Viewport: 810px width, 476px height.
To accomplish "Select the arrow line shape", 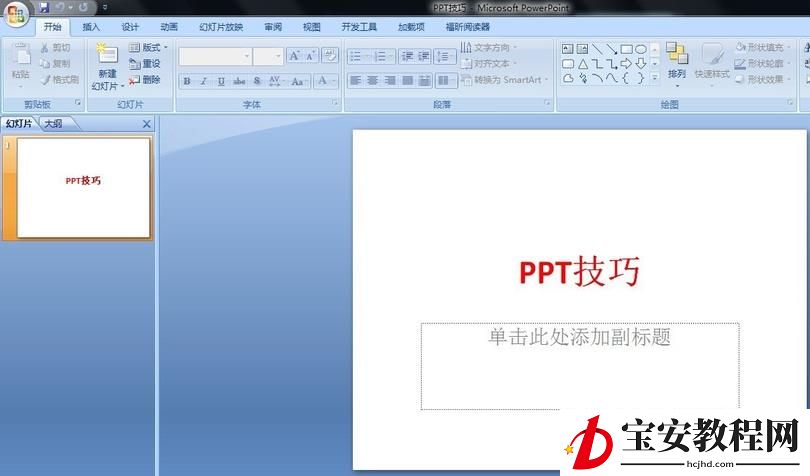I will coord(612,49).
